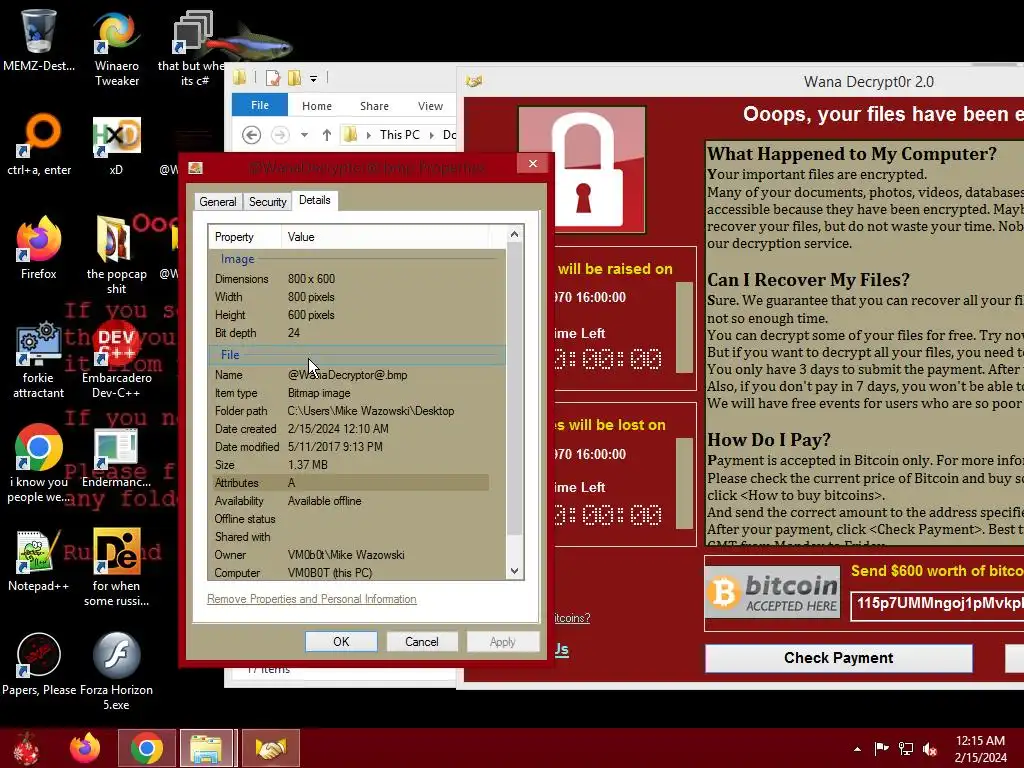1024x768 pixels.
Task: Click the Start button in the taskbar
Action: [x=27, y=748]
